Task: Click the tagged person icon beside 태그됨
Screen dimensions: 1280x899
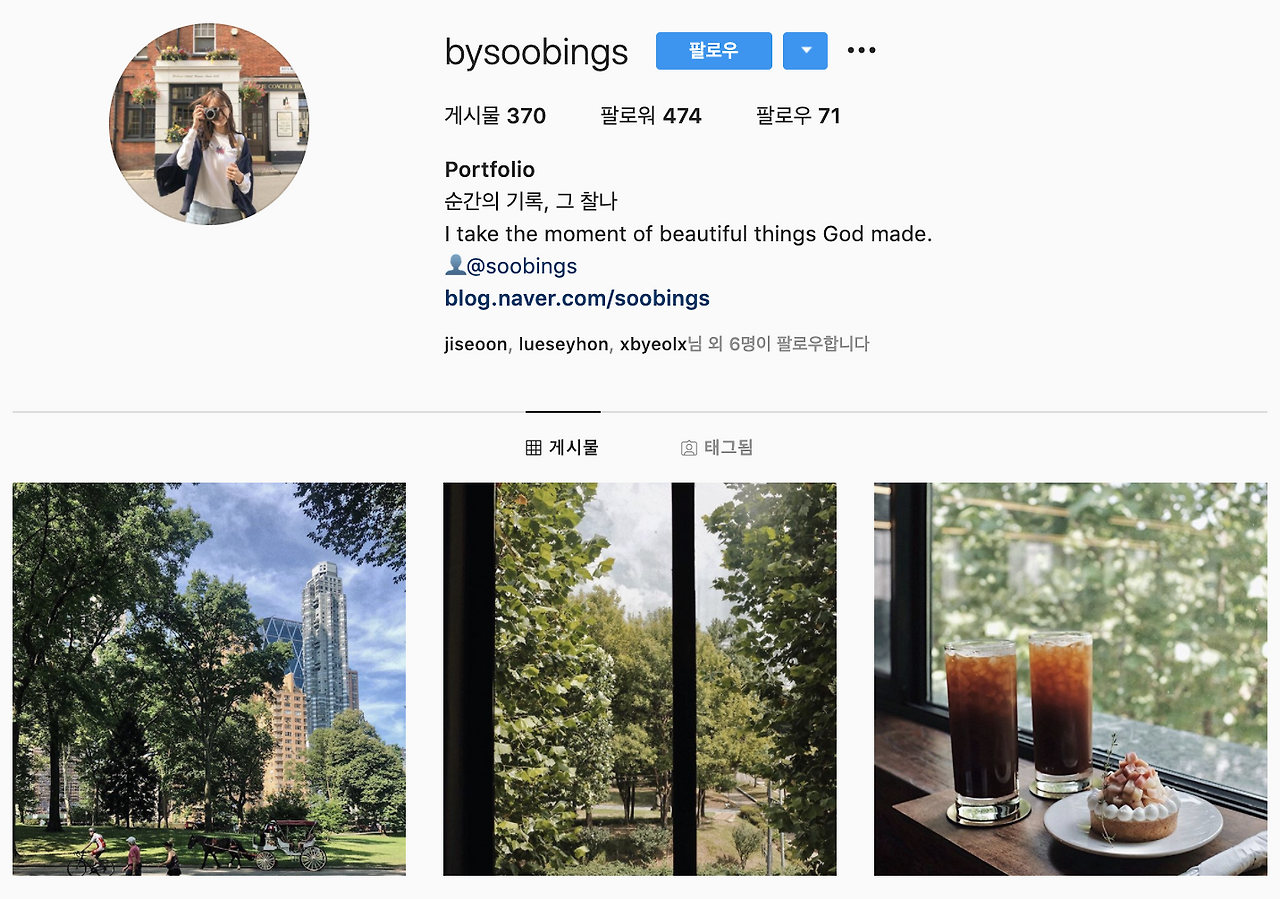Action: 688,448
